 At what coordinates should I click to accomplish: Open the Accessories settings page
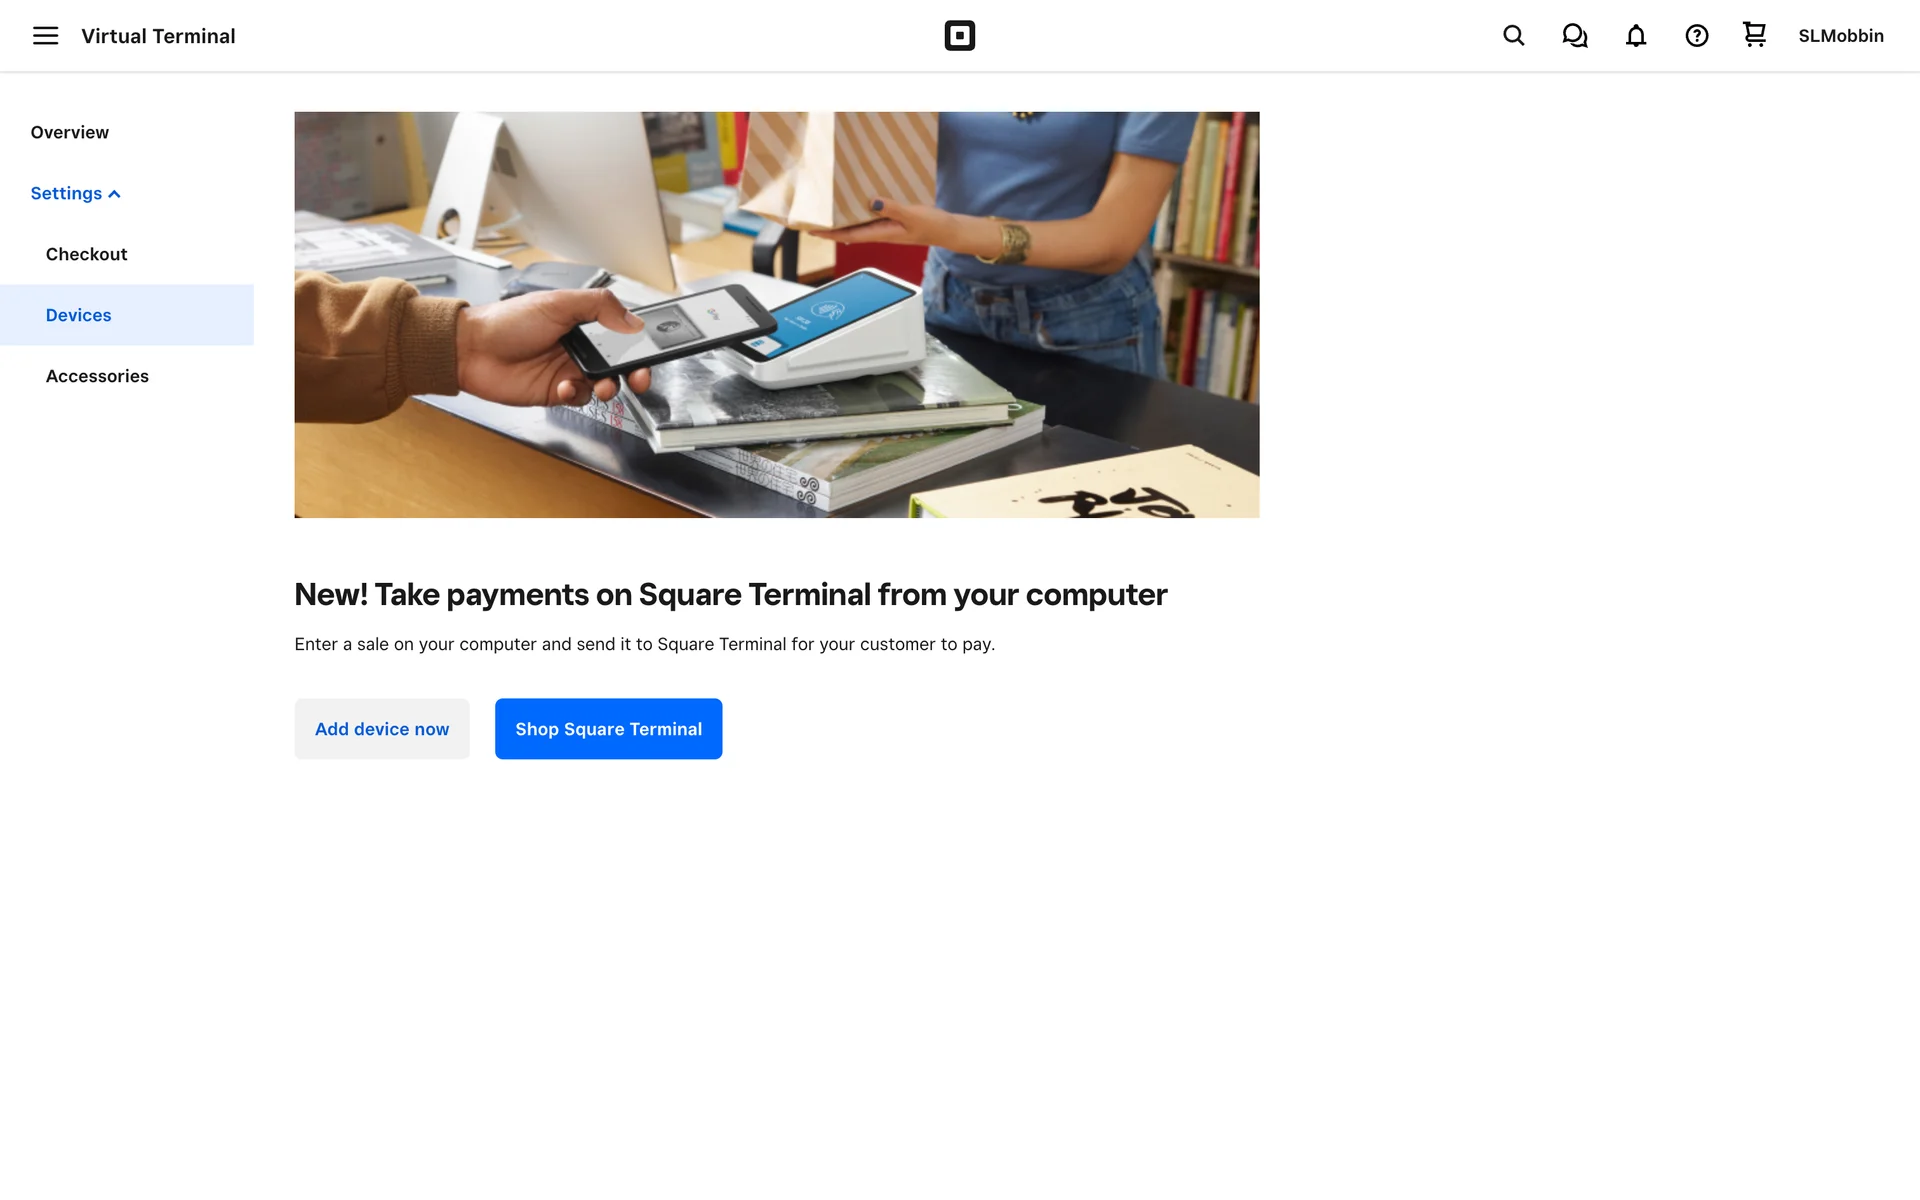coord(97,376)
